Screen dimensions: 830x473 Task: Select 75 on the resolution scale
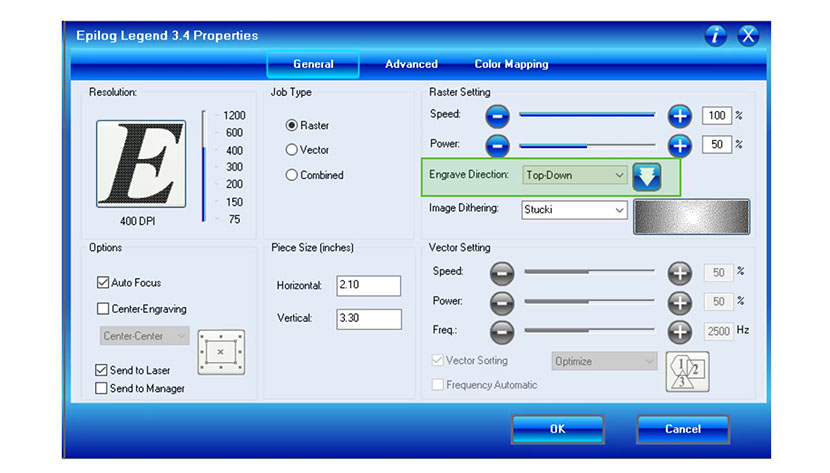pos(234,219)
